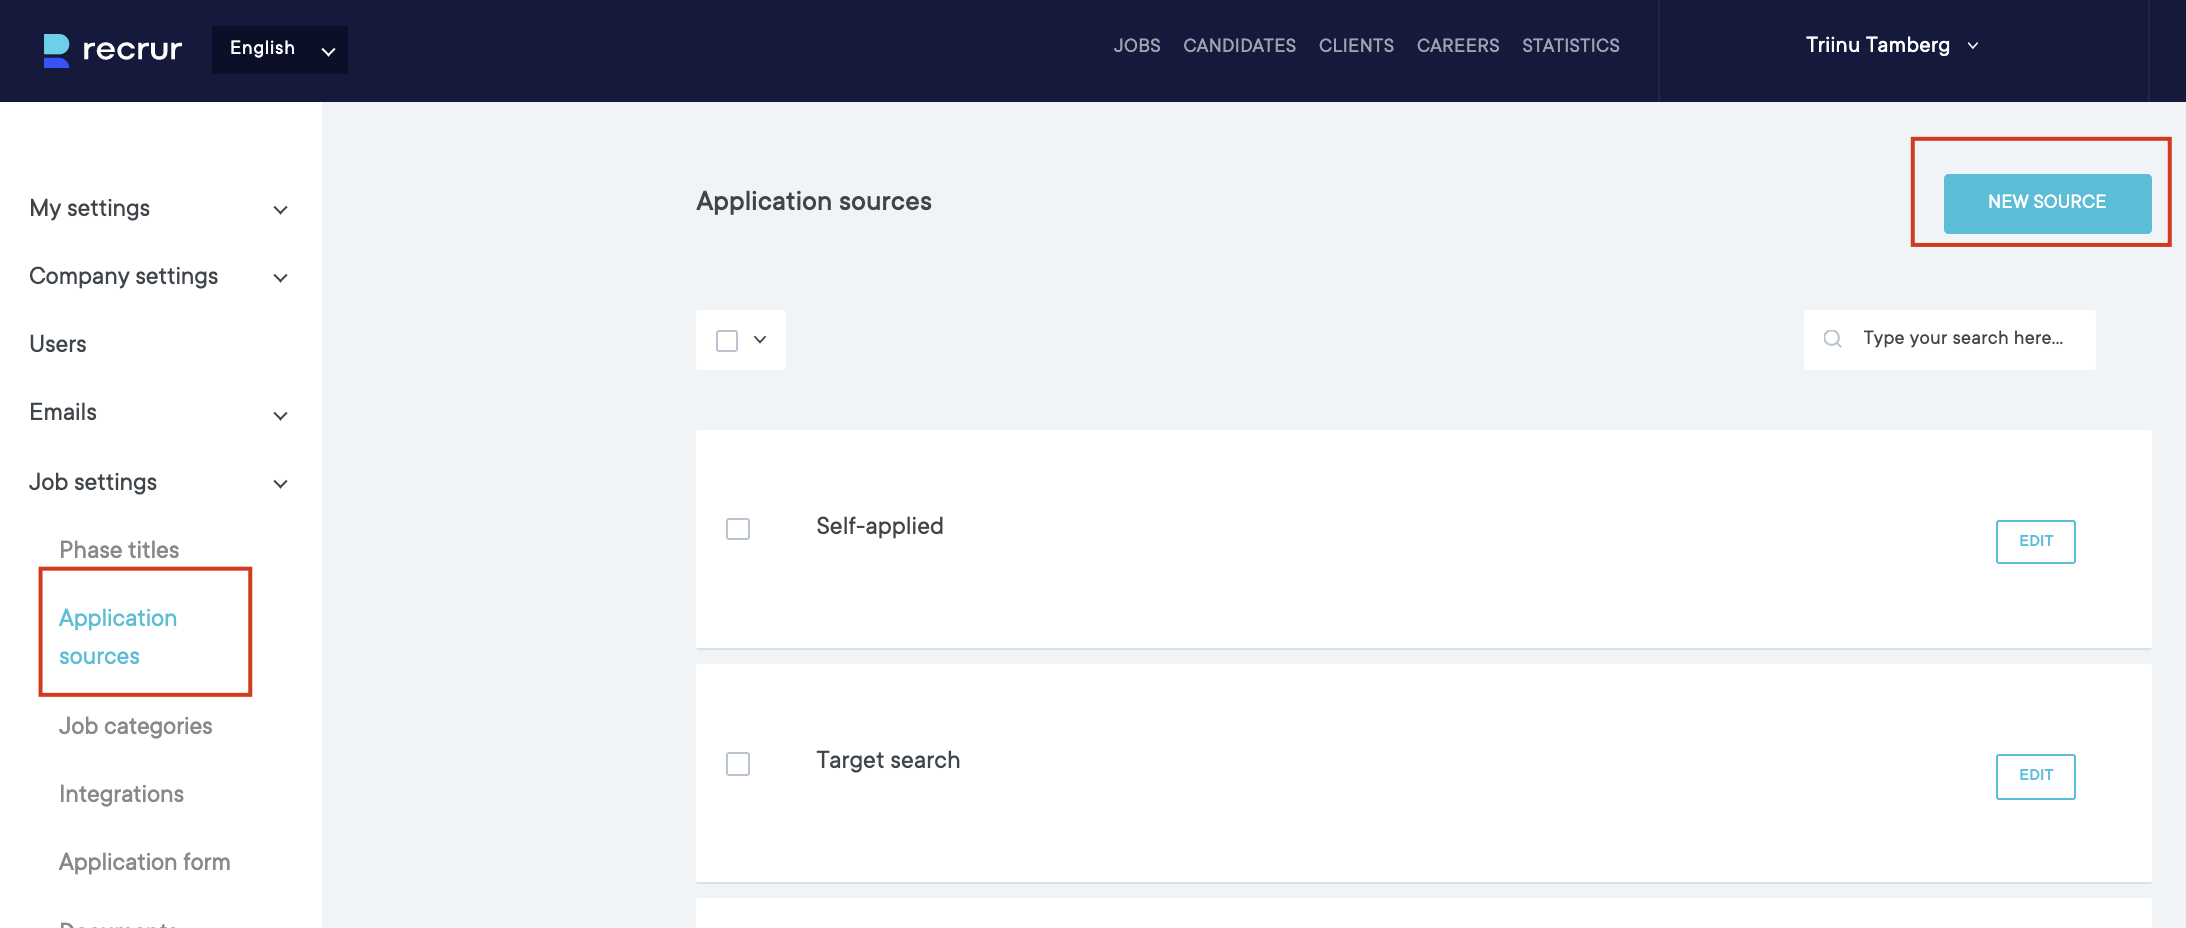The image size is (2186, 928).
Task: Click the New Source button
Action: 2047,203
